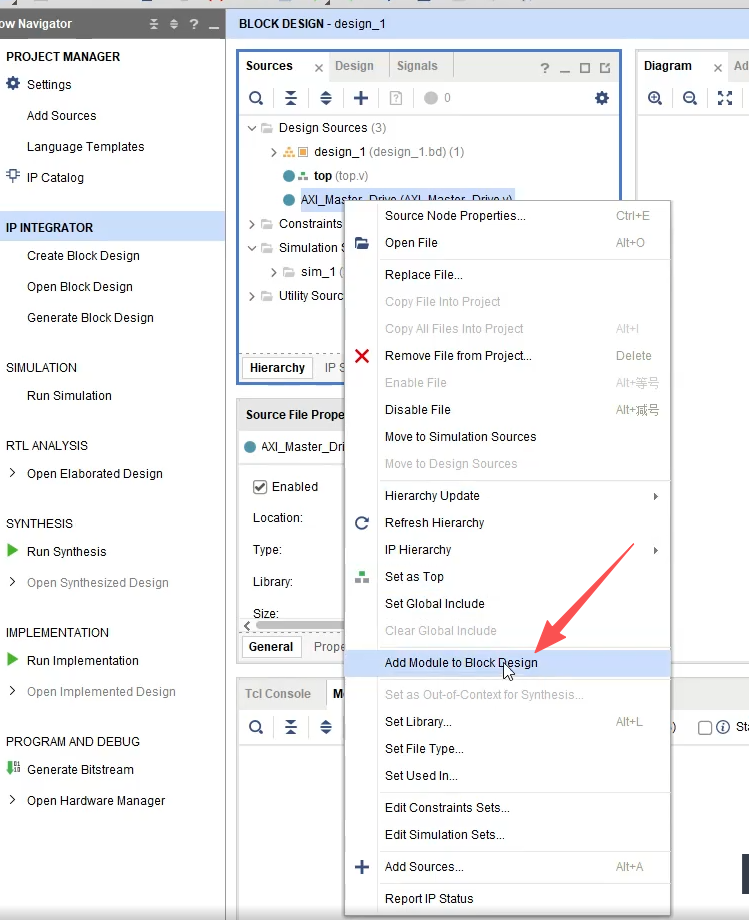
Task: Collapse Simulation Sources folder
Action: 252,248
